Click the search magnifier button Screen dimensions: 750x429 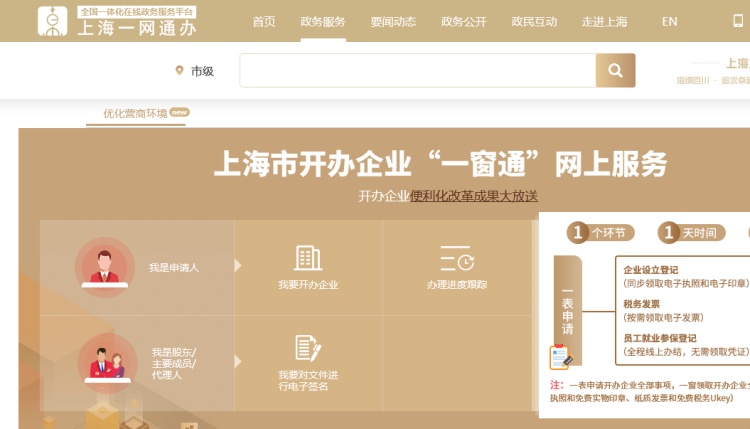point(615,70)
